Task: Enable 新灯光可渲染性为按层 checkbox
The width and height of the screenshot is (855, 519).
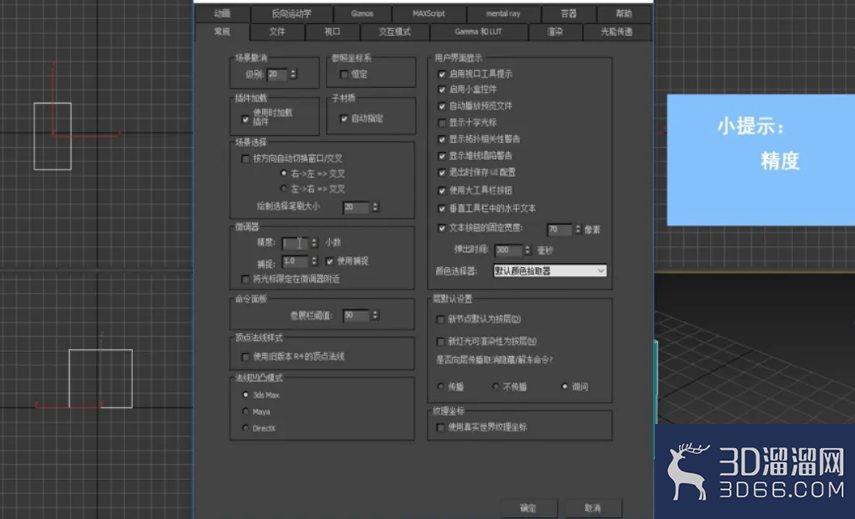Action: click(x=441, y=341)
